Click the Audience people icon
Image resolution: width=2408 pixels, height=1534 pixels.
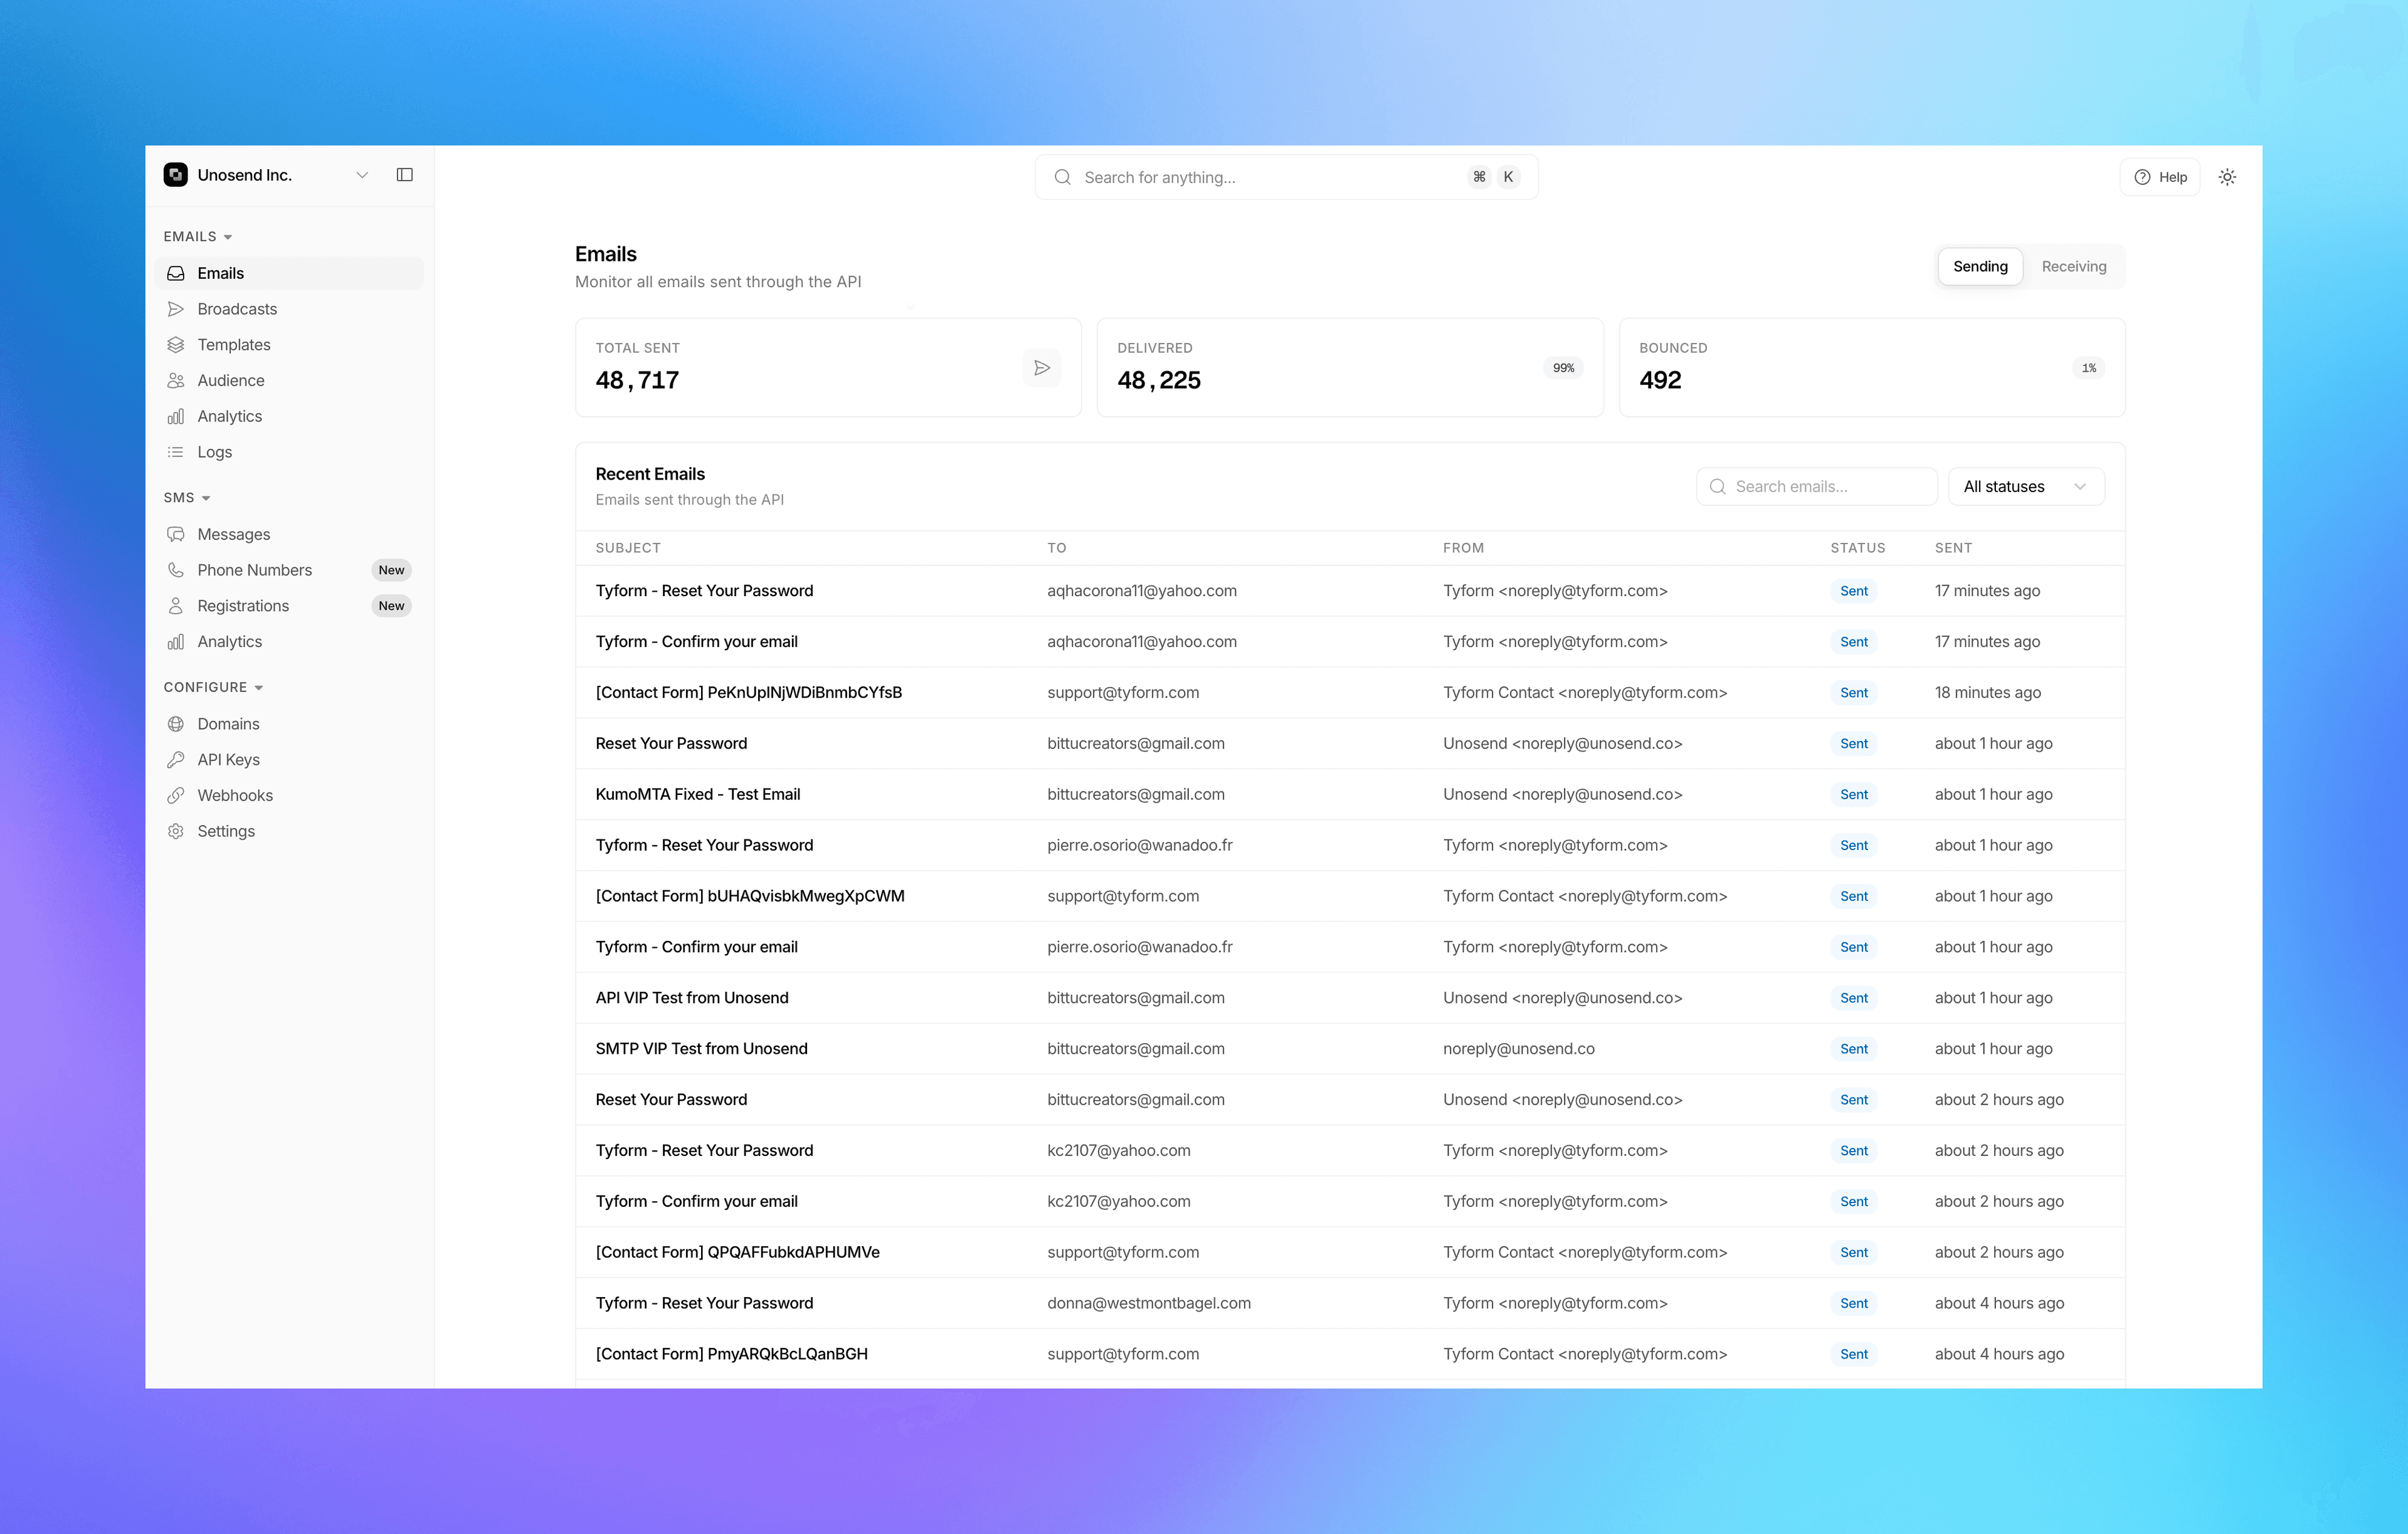coord(177,380)
